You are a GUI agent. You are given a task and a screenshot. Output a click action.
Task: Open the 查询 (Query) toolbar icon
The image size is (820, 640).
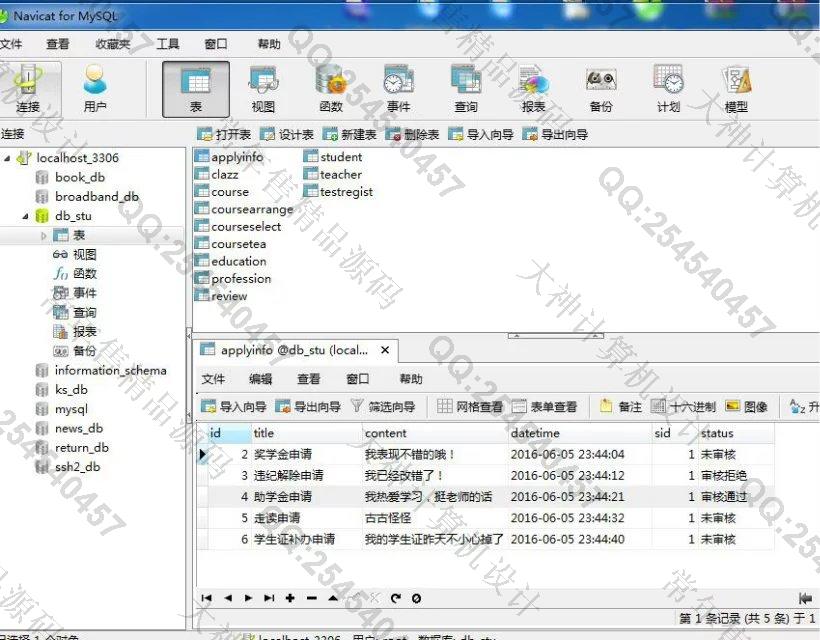(466, 89)
